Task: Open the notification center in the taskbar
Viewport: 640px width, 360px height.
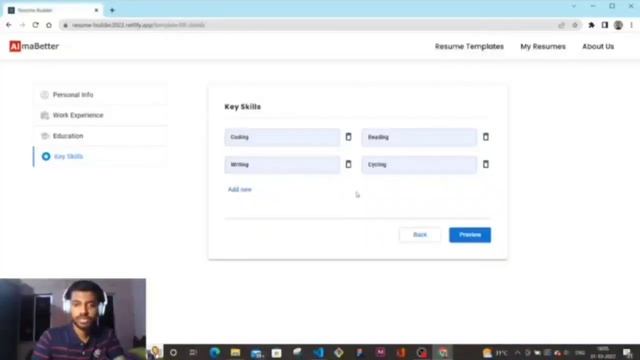Action: click(627, 353)
